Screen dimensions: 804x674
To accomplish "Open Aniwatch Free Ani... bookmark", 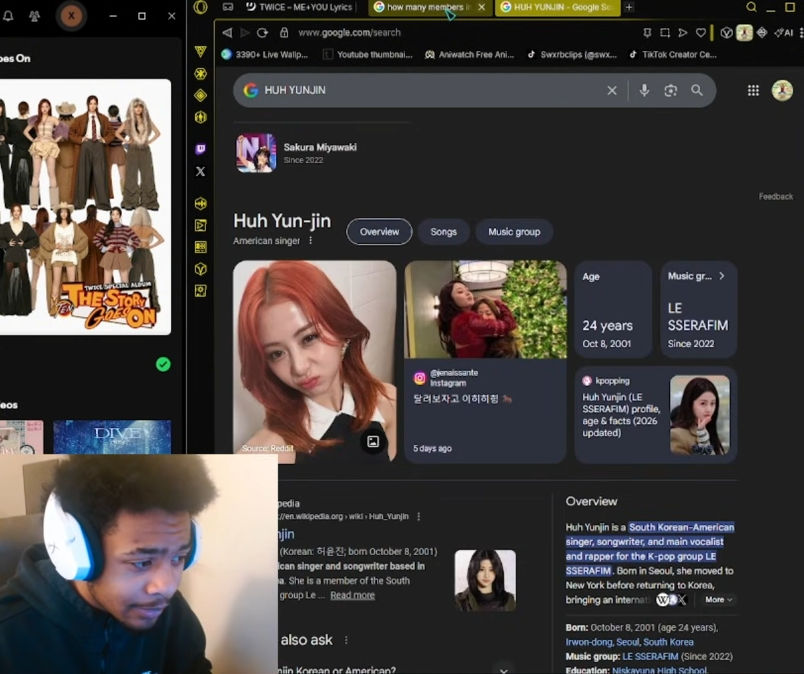I will 469,54.
